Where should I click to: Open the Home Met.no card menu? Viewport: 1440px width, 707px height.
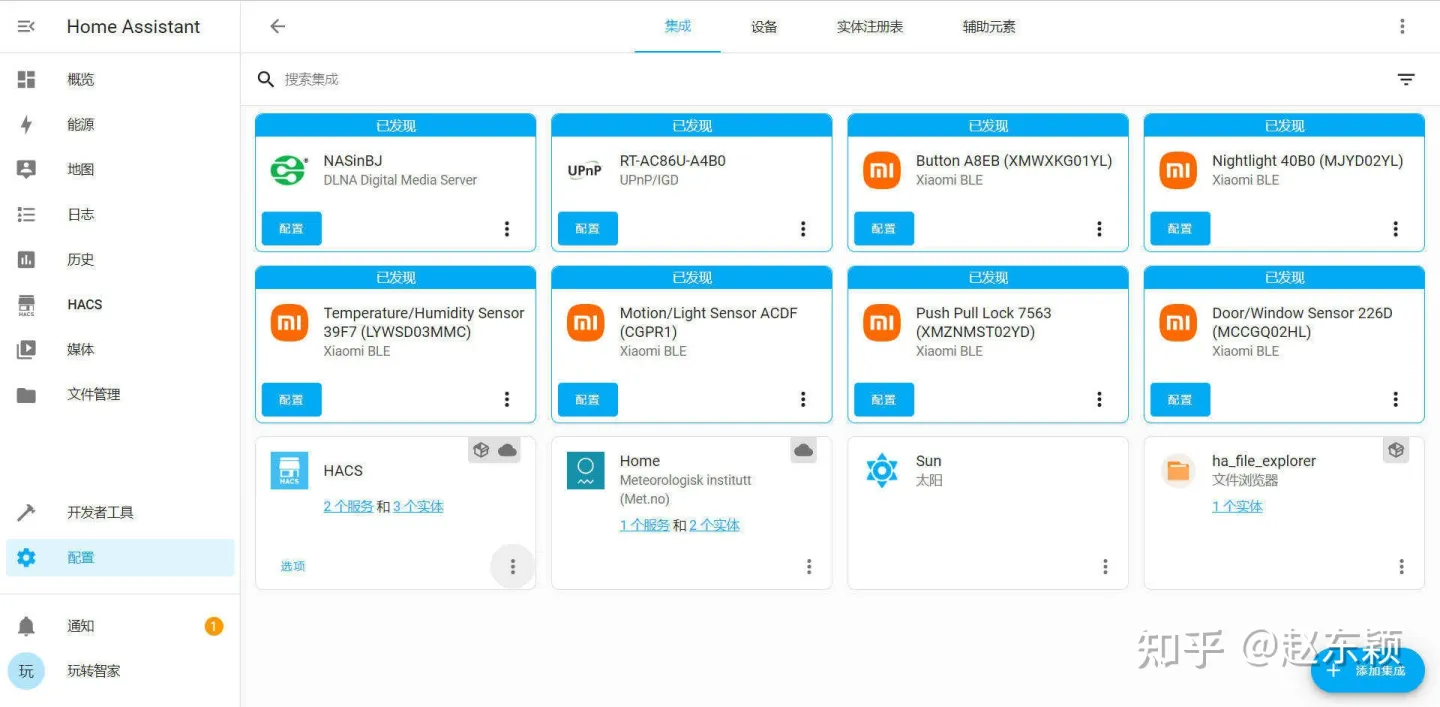coord(809,567)
